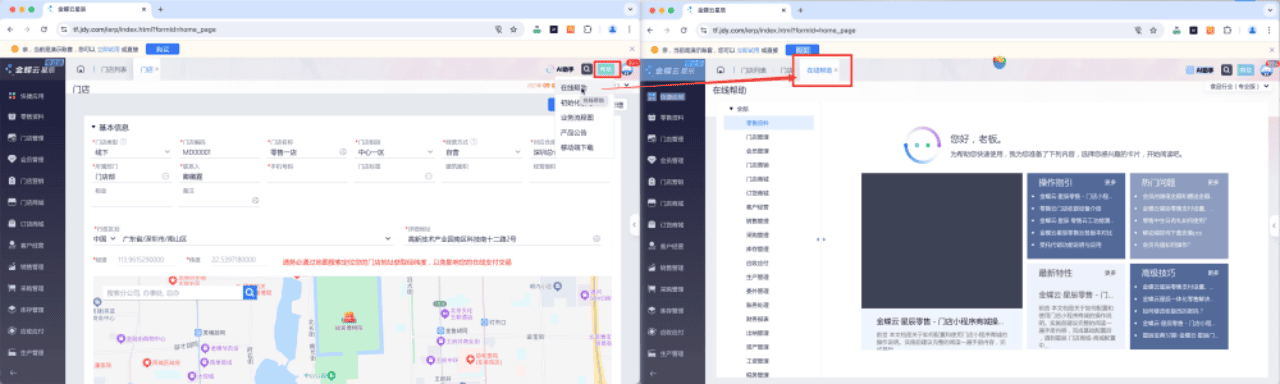Select 在线帮助 in the help dropdown menu

pos(574,87)
